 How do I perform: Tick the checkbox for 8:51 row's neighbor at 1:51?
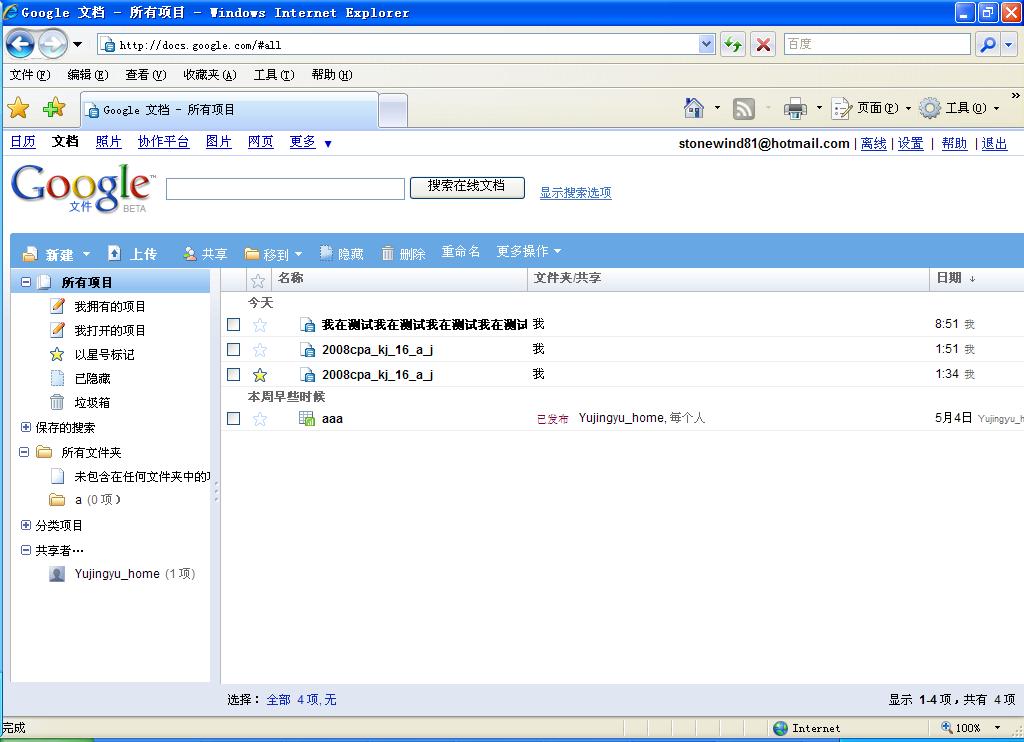point(233,349)
